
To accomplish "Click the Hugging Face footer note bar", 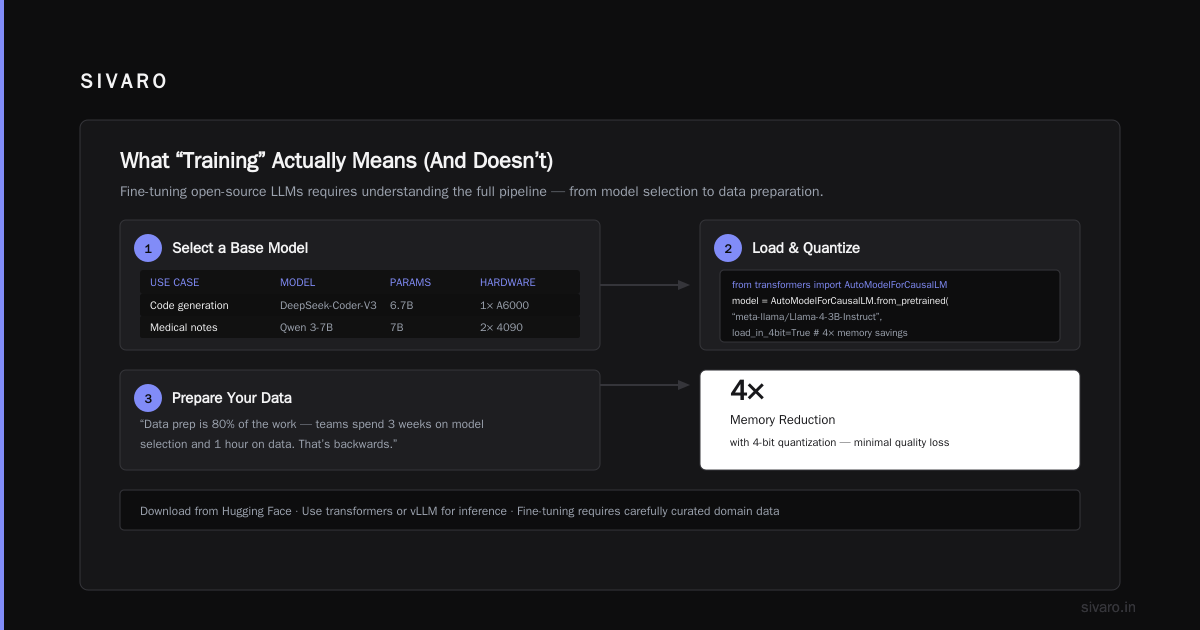I will [x=600, y=510].
